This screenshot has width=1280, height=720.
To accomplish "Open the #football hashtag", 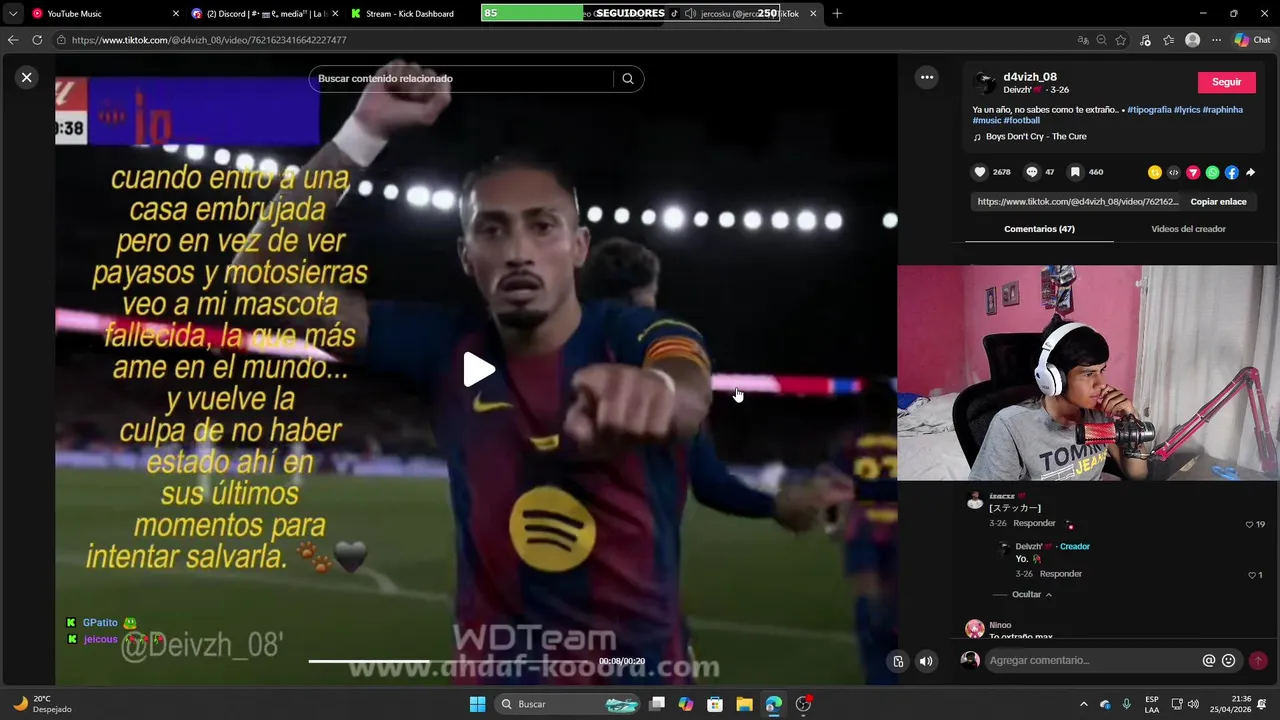I will point(1022,121).
